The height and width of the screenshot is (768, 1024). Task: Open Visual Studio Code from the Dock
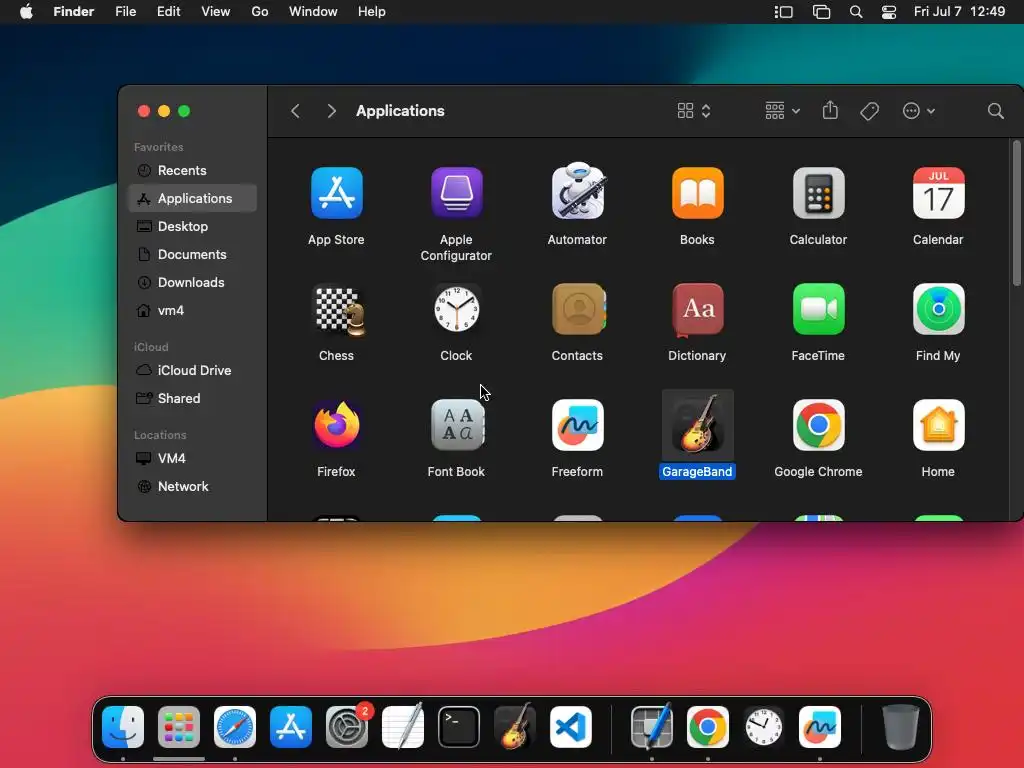571,727
